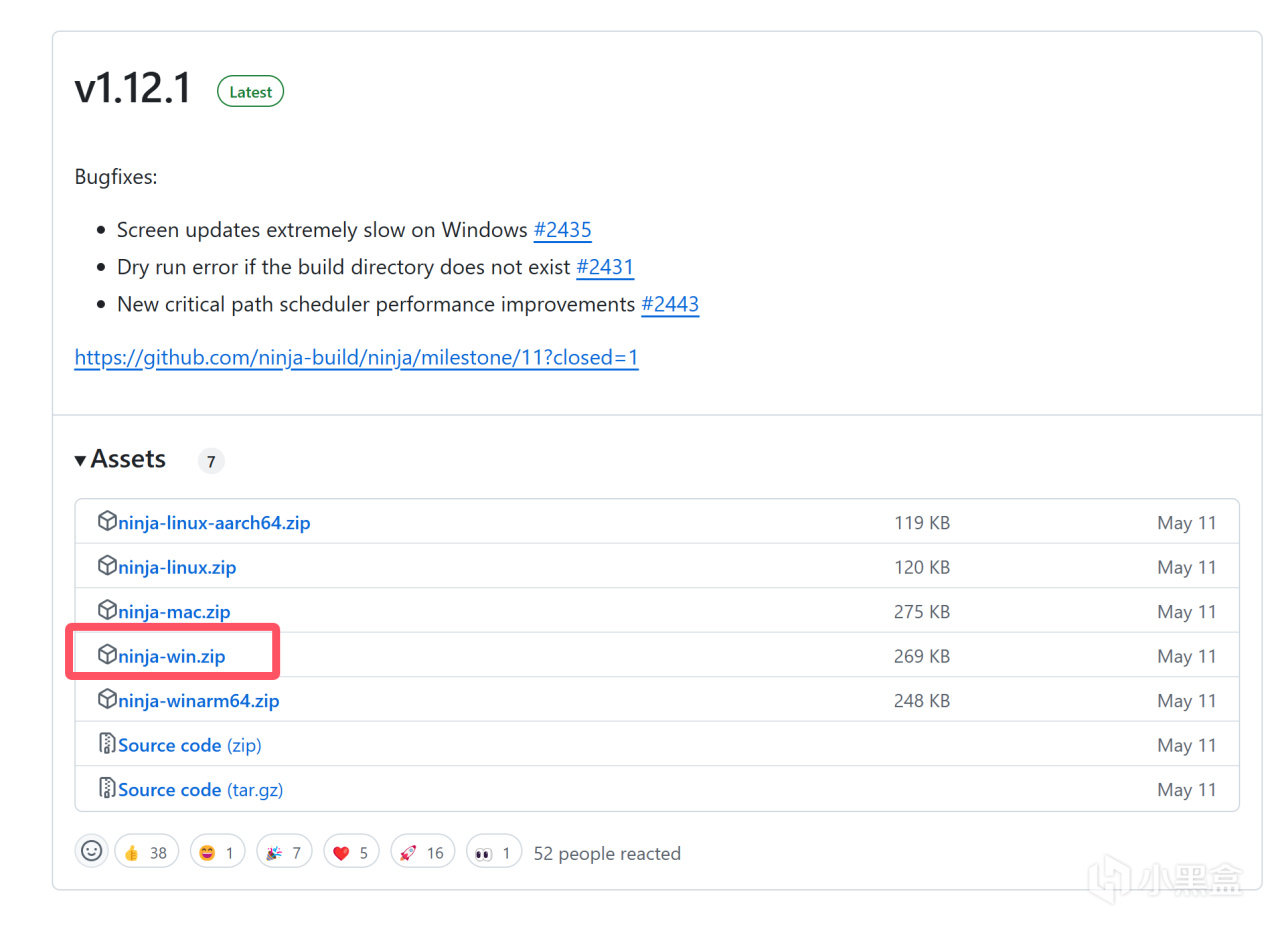Click the green Latest badge
This screenshot has width=1280, height=927.
tap(251, 92)
